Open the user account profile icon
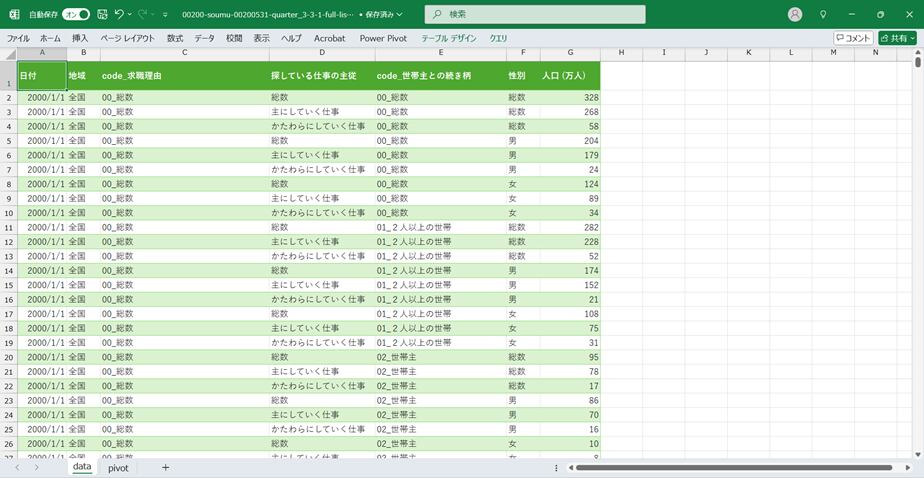The width and height of the screenshot is (924, 478). pyautogui.click(x=795, y=15)
